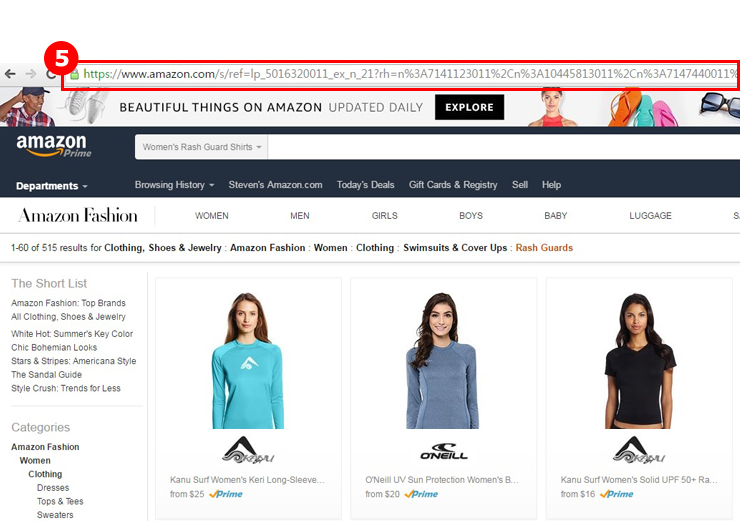Open White Hot: Summer's Key Color
Viewport: 740px width, 532px height.
coord(72,334)
